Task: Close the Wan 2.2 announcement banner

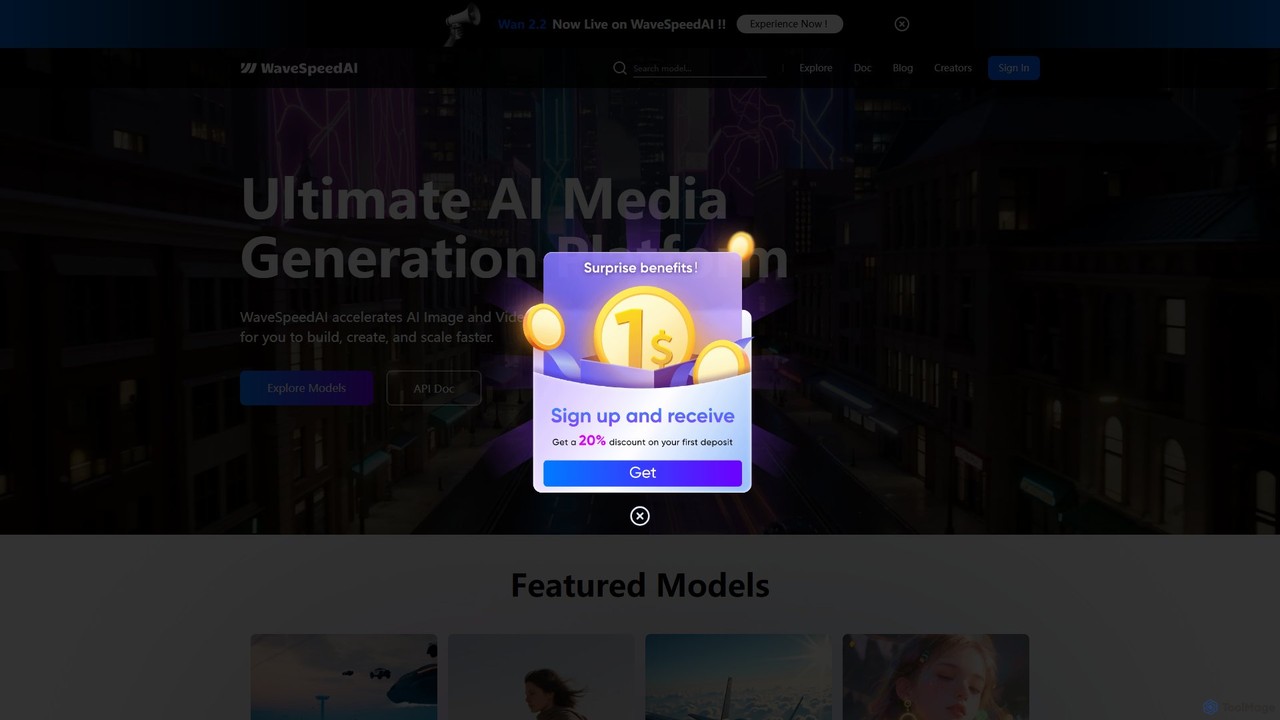Action: click(x=902, y=24)
